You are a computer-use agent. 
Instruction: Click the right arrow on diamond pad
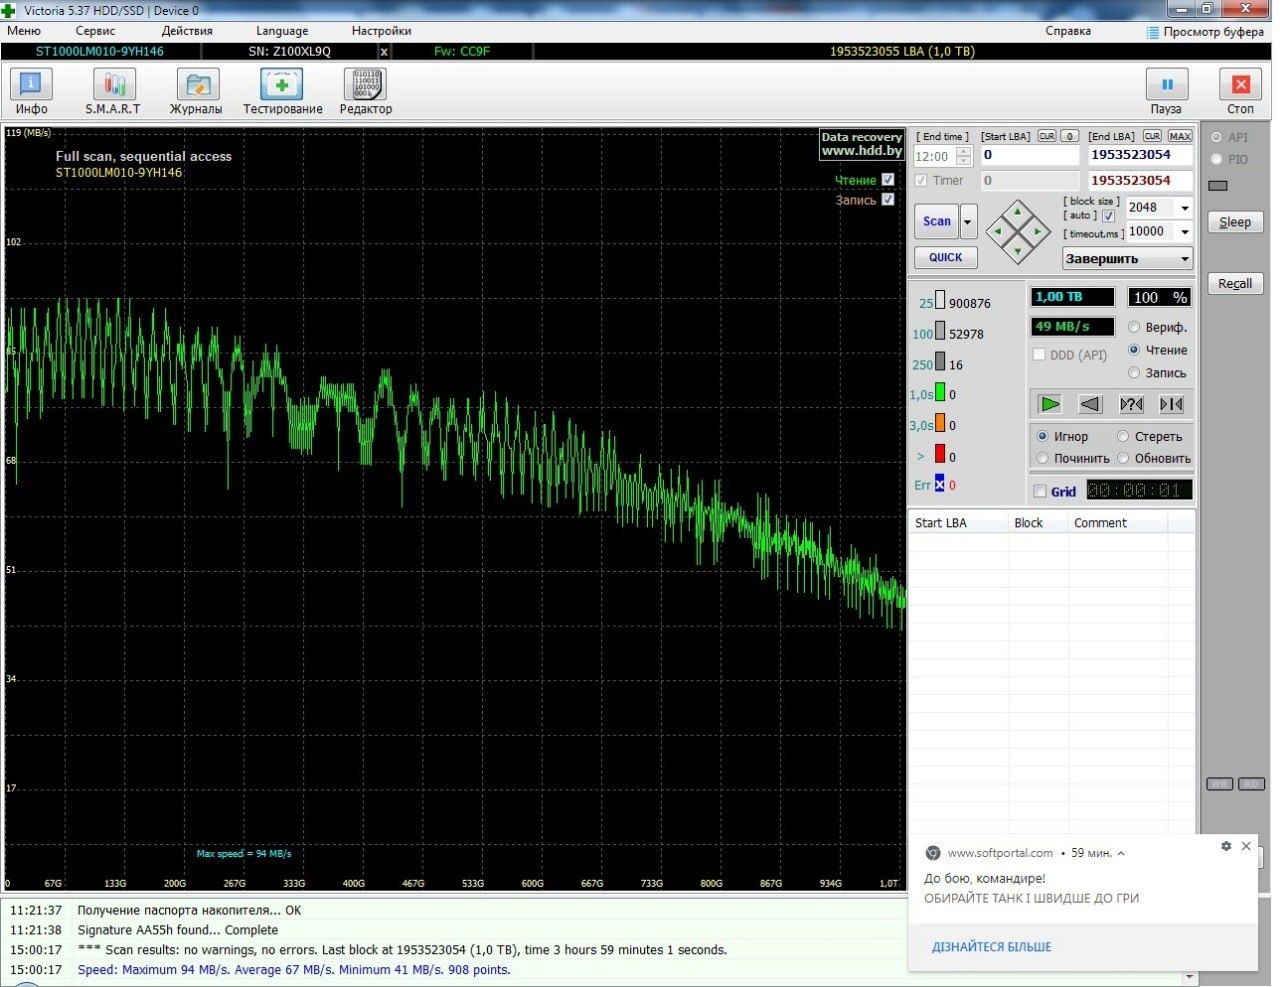tap(1039, 232)
